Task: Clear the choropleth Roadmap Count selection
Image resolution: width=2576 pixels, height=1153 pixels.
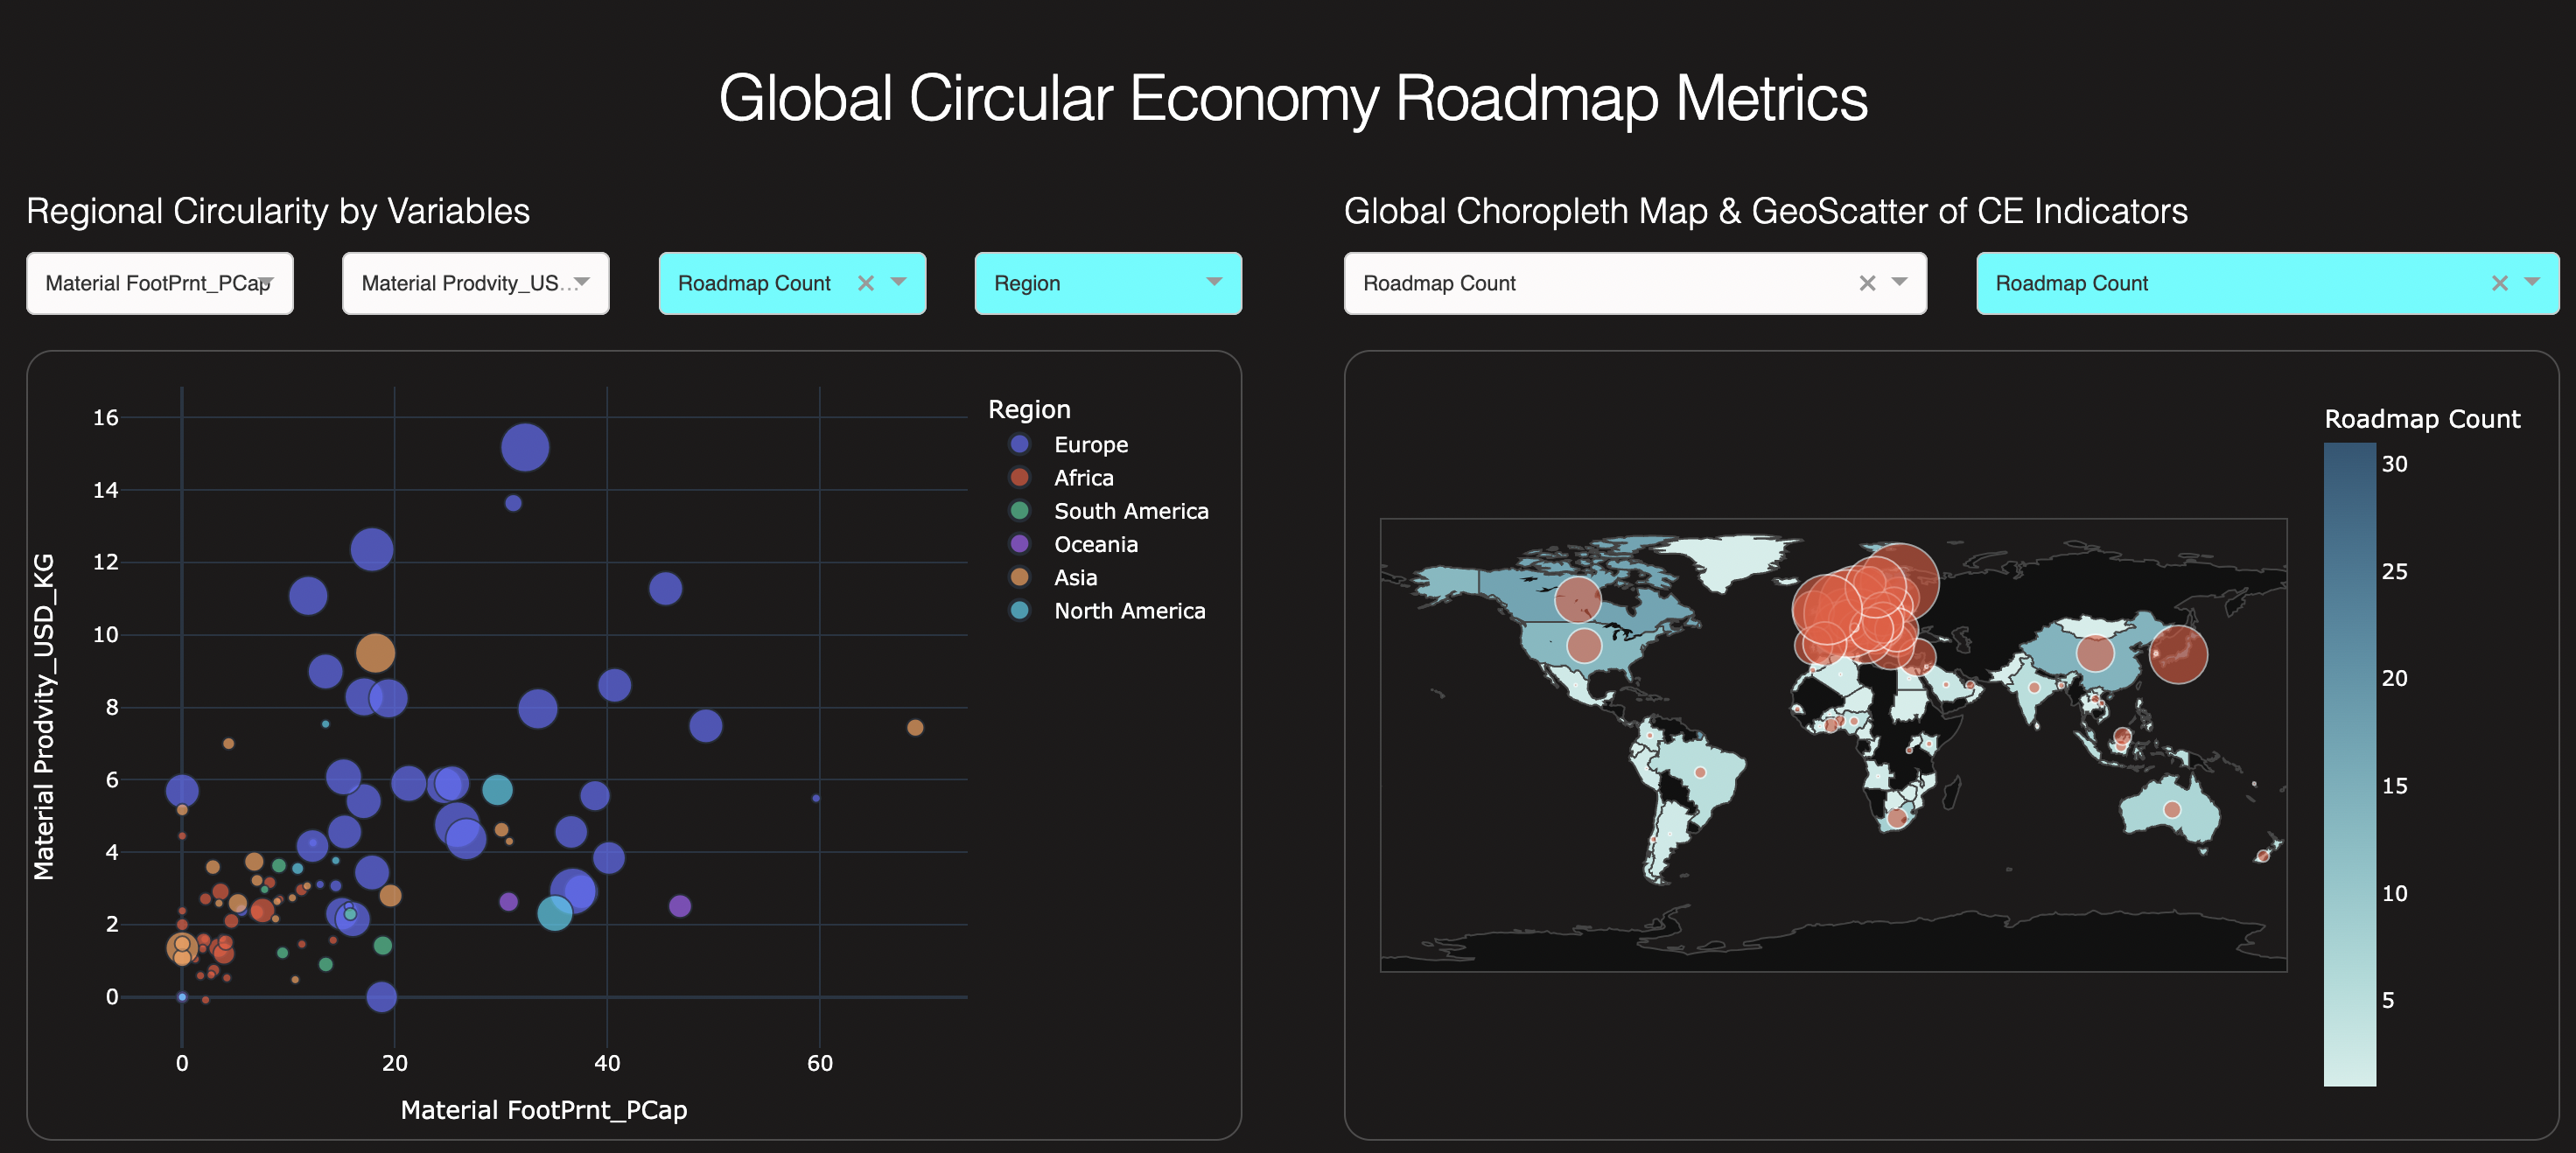Action: coord(1866,284)
